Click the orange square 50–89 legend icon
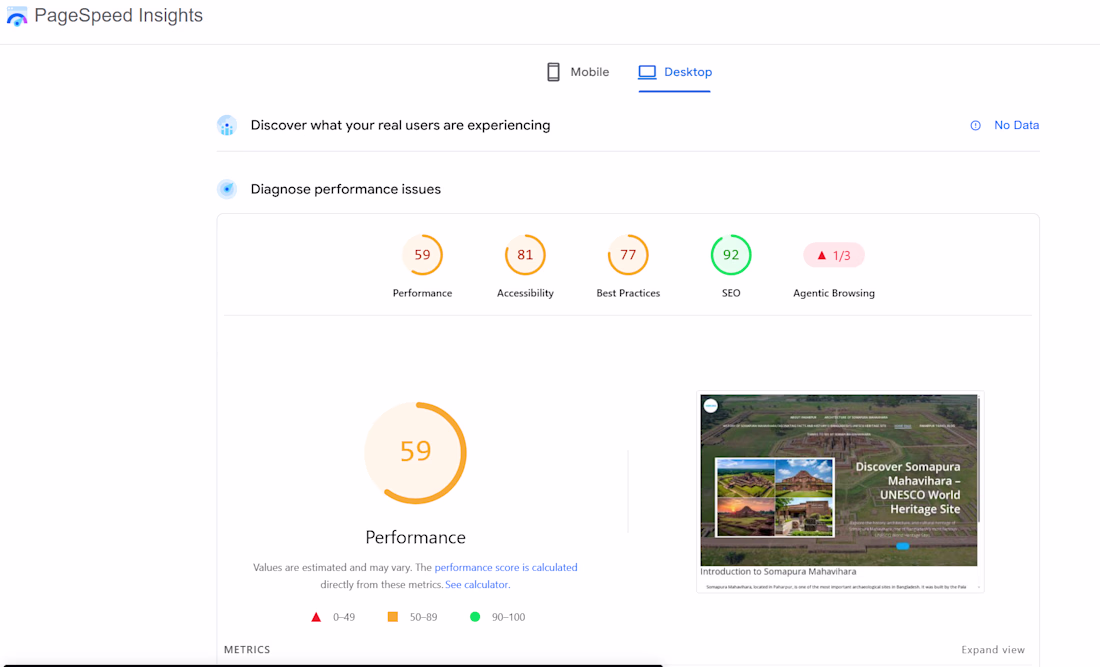This screenshot has width=1100, height=667. tap(393, 617)
